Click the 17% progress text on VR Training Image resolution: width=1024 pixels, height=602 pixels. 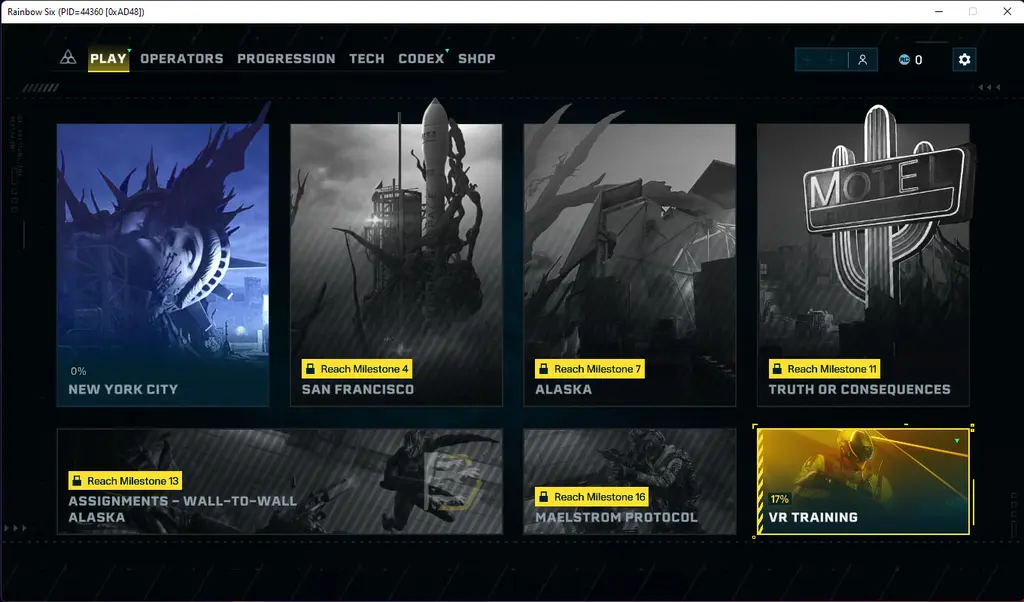tap(779, 499)
